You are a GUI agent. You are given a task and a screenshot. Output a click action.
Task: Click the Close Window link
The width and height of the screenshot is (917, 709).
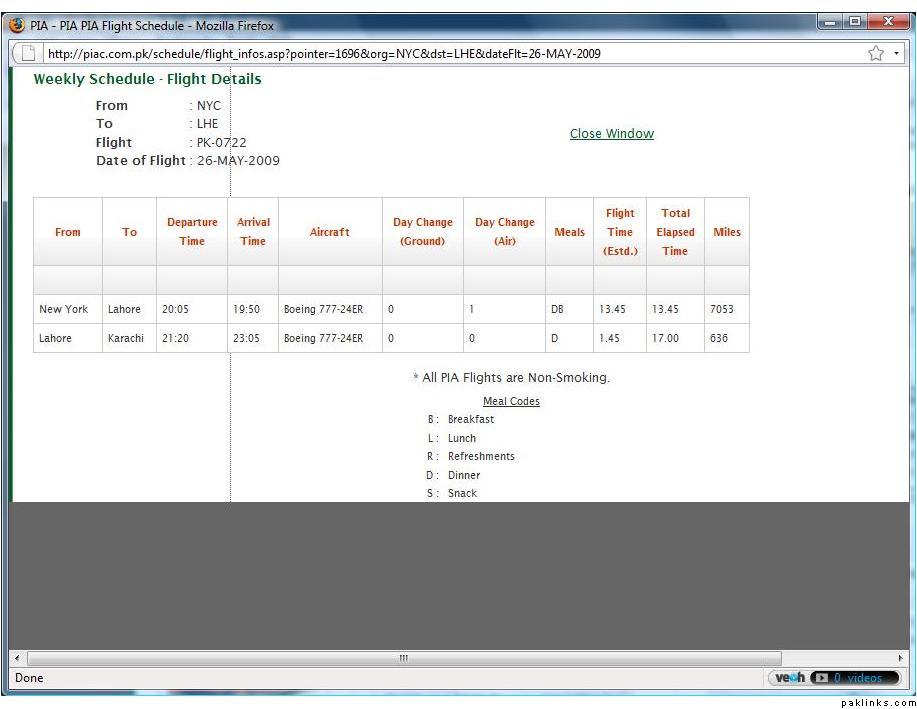(611, 134)
